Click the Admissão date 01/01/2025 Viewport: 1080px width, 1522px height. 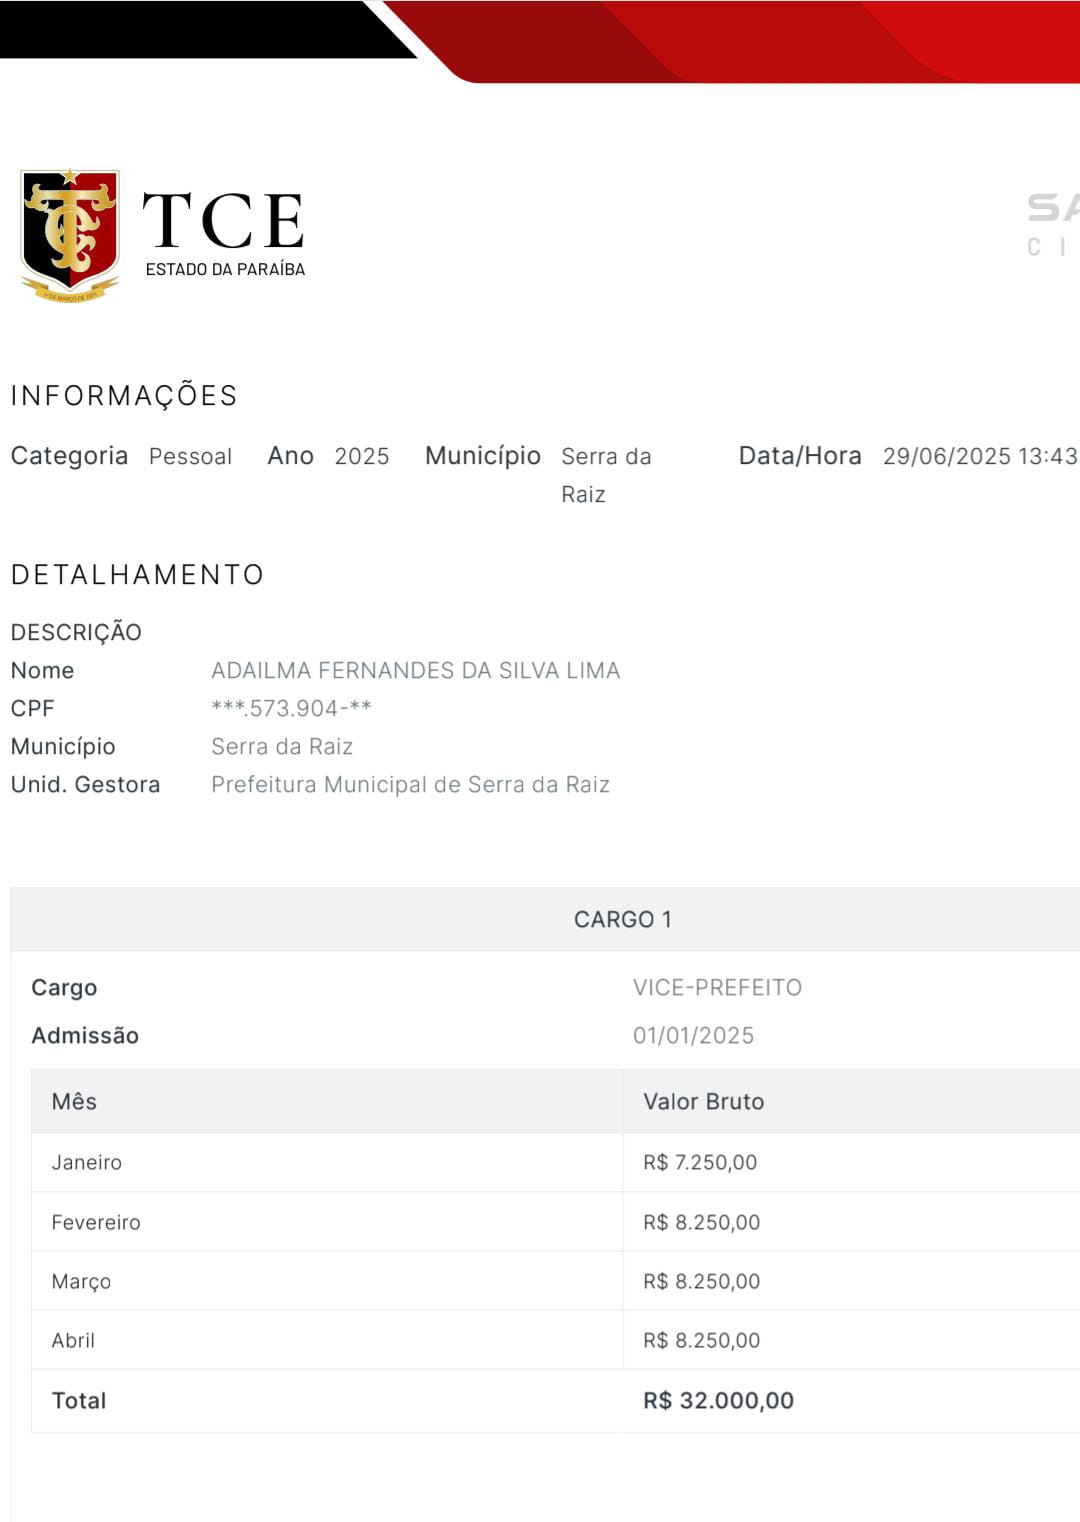(693, 1035)
